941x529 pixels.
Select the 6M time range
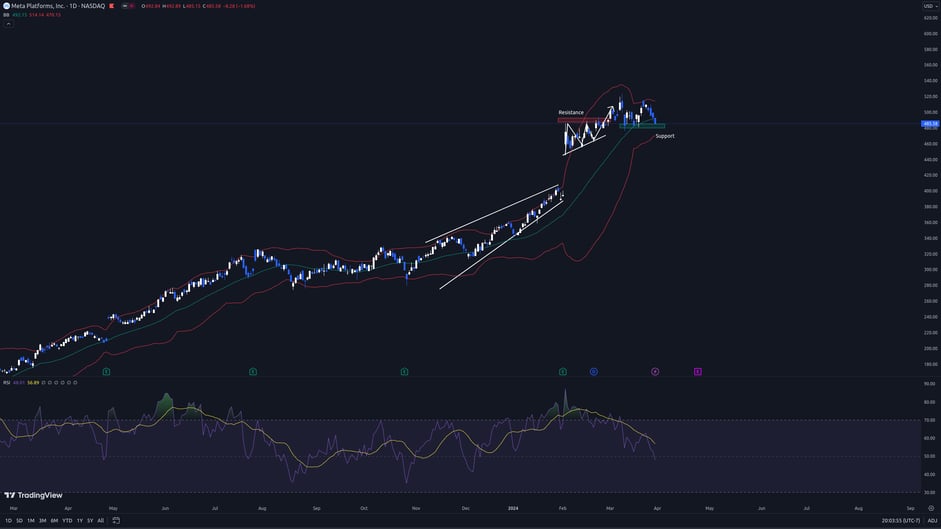pos(54,521)
